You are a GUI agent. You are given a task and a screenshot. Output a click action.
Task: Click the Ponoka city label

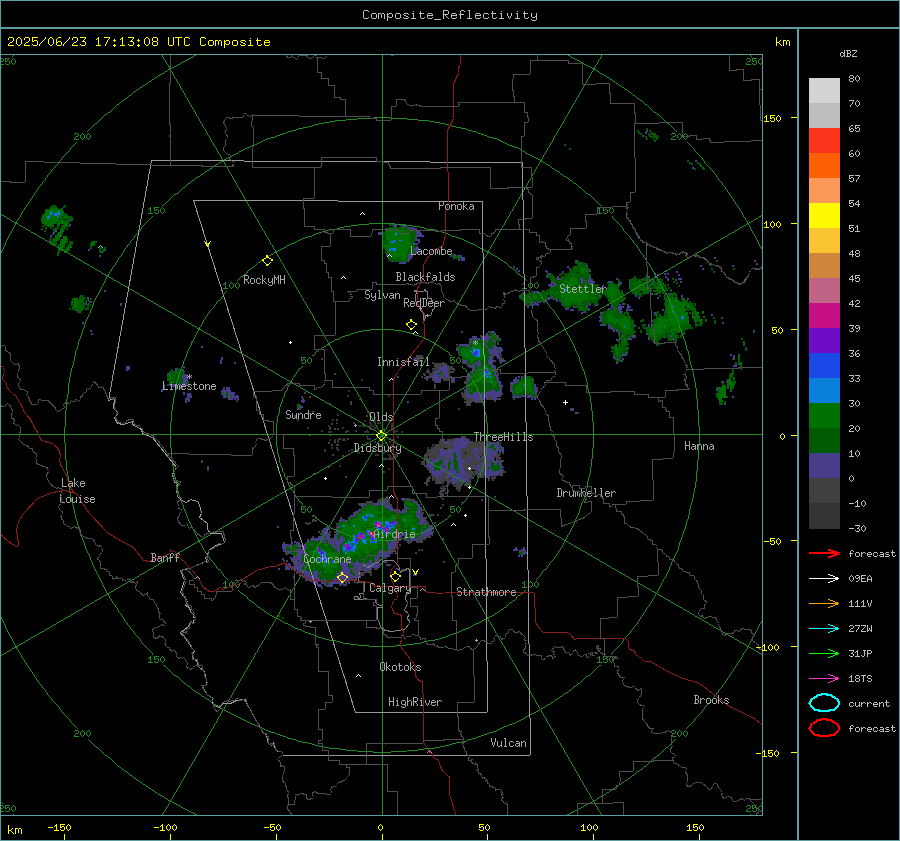point(456,206)
